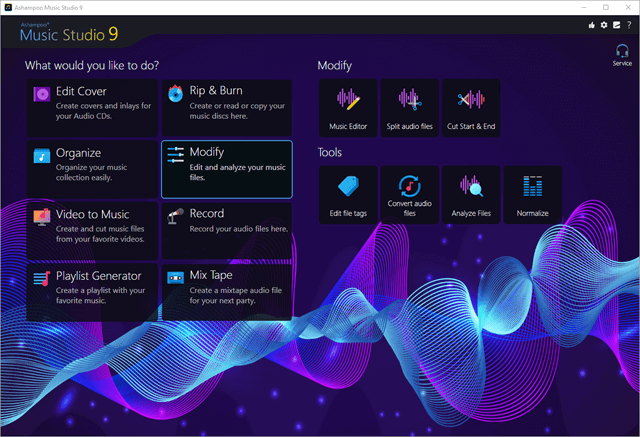
Task: Open settings via the gear icon
Action: coord(604,25)
